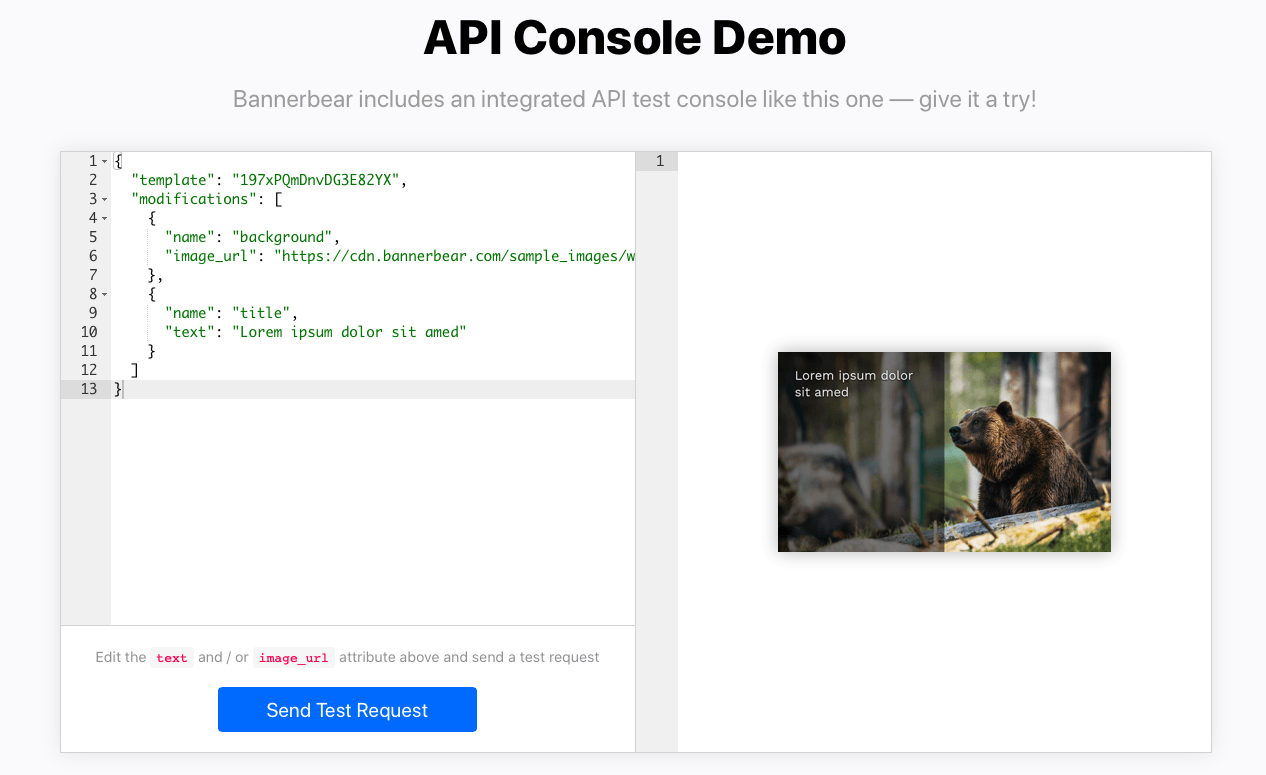The image size is (1266, 775).
Task: Click the Send Test Request button
Action: point(347,710)
